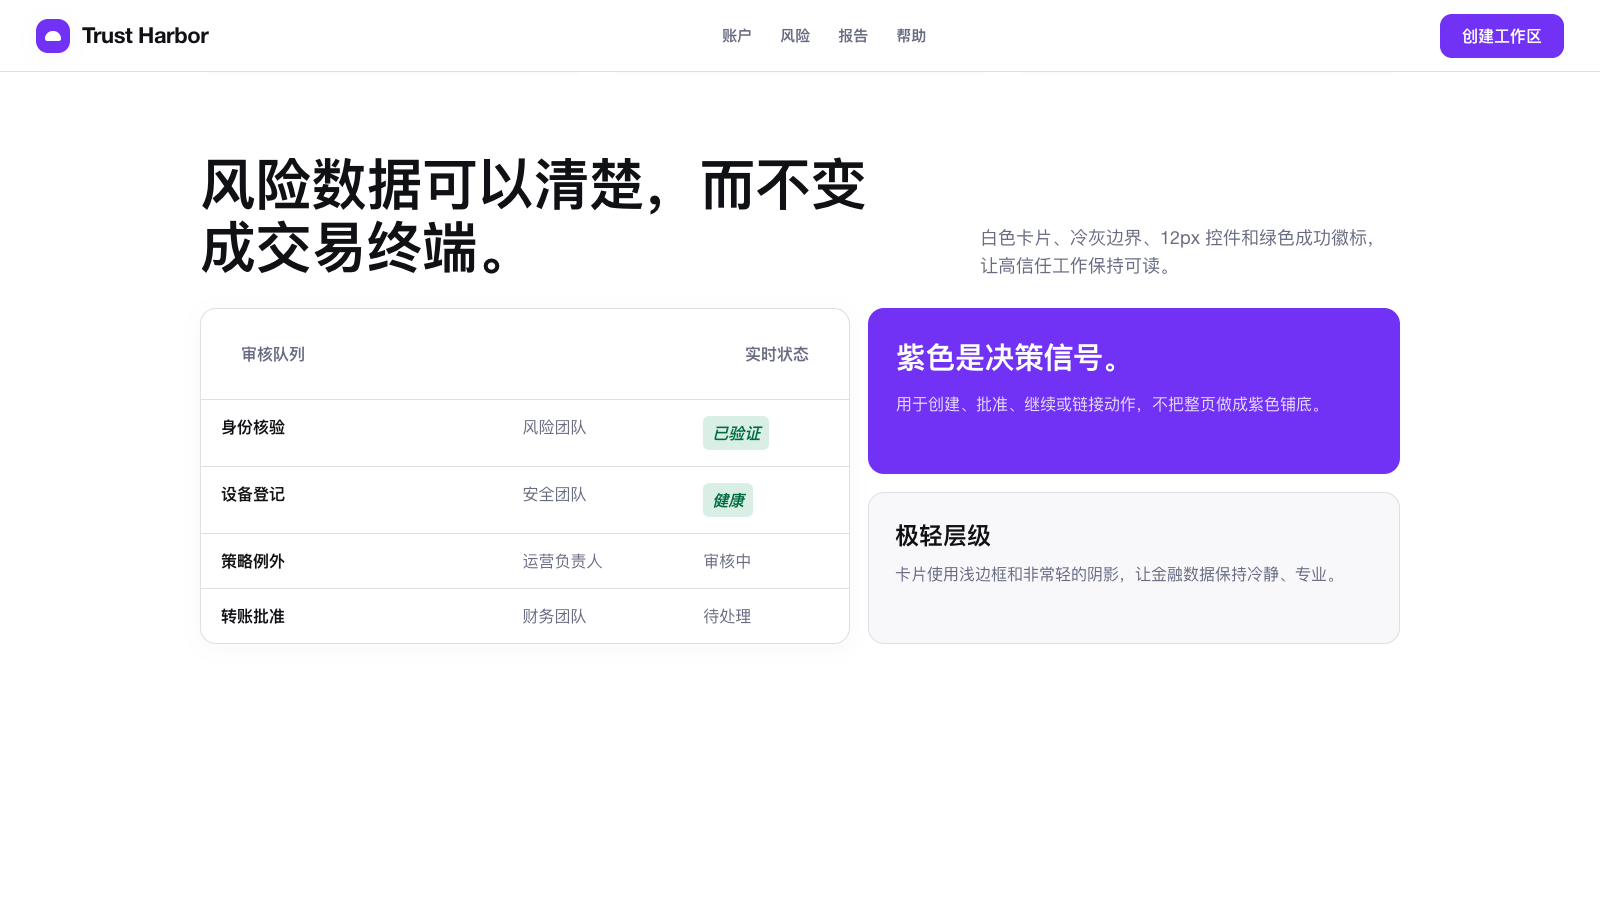Click the 财务团队 cell

click(x=554, y=616)
